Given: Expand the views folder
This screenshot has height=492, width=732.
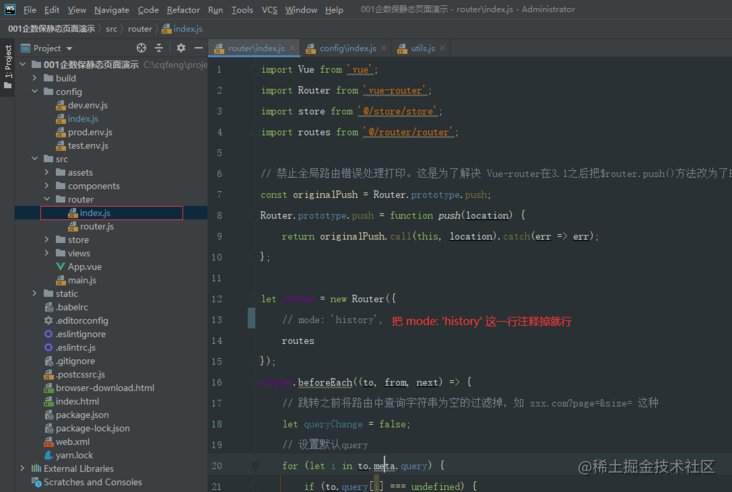Looking at the screenshot, I should (x=47, y=253).
